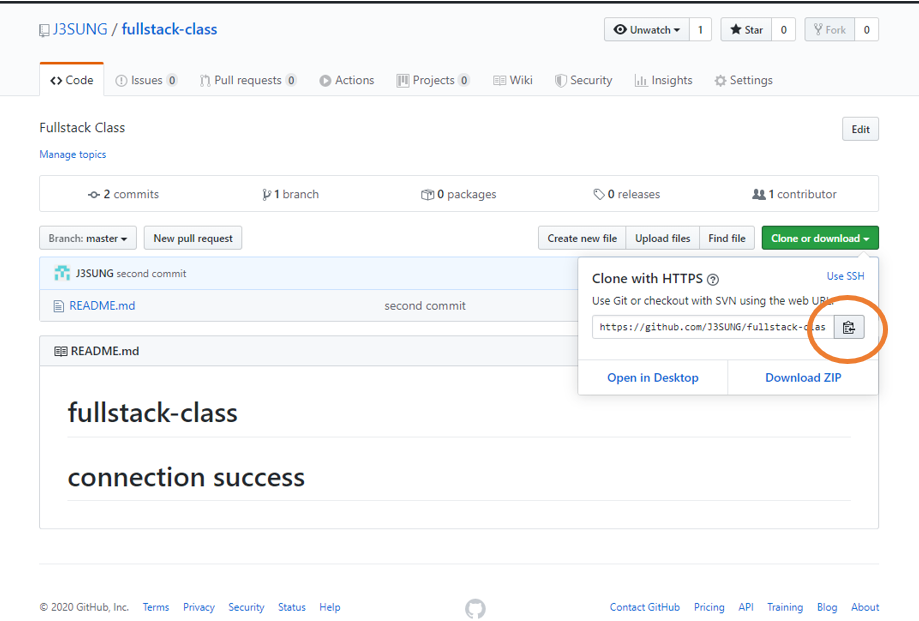Open the Unwatch dropdown
Screen dimensions: 919x621
tap(647, 30)
